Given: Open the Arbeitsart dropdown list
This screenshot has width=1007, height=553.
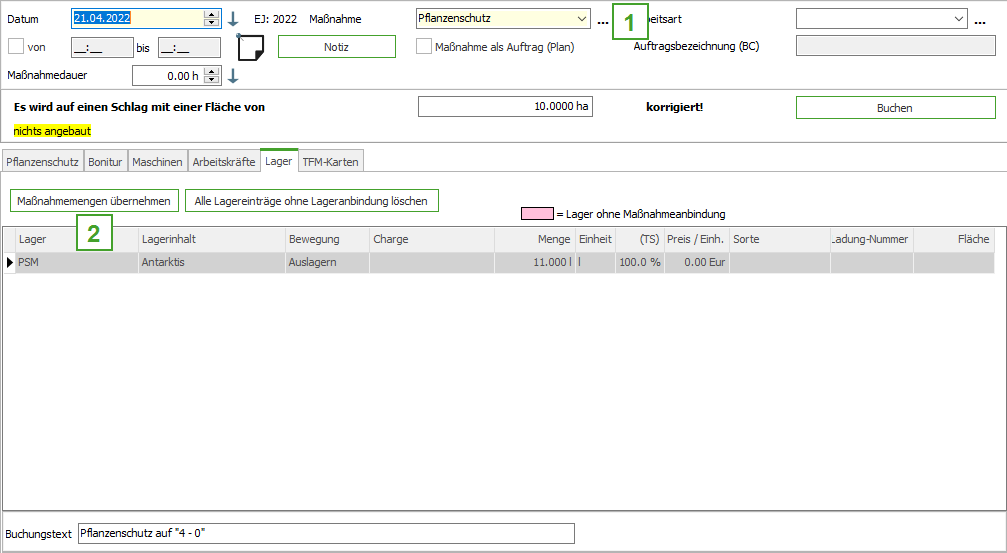Looking at the screenshot, I should [960, 19].
